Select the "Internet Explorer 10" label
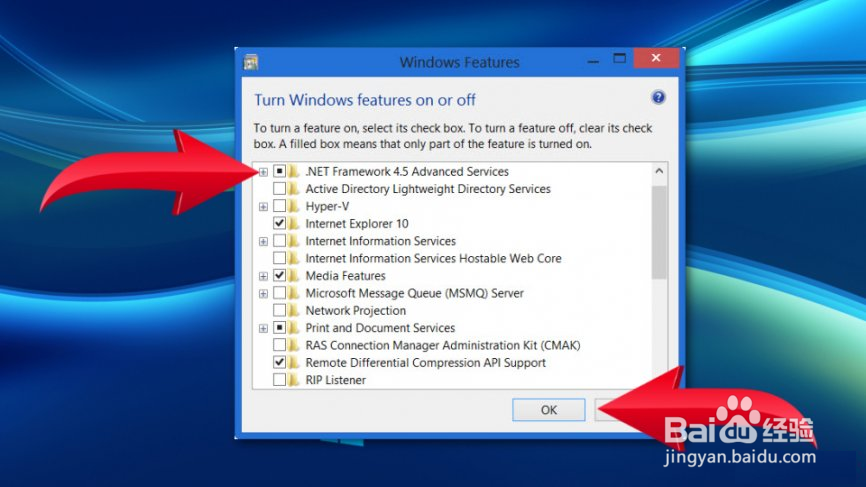This screenshot has width=866, height=487. [357, 224]
